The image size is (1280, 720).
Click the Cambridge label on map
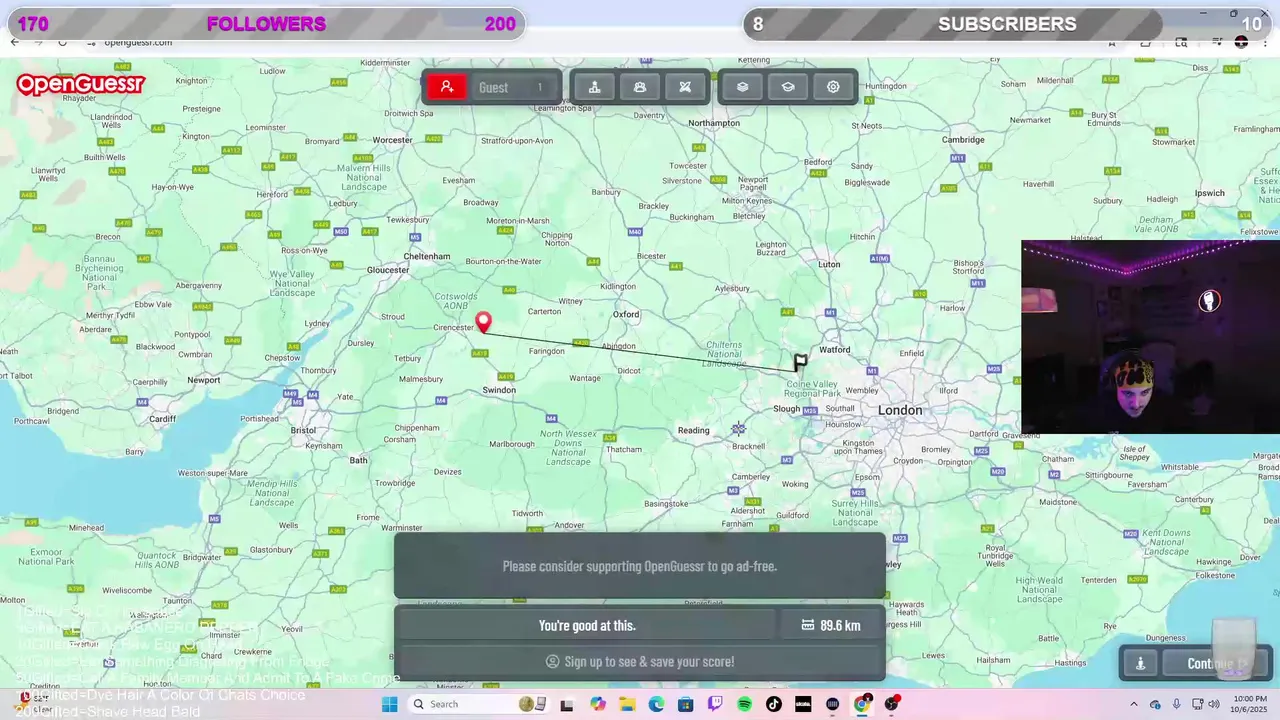point(963,139)
